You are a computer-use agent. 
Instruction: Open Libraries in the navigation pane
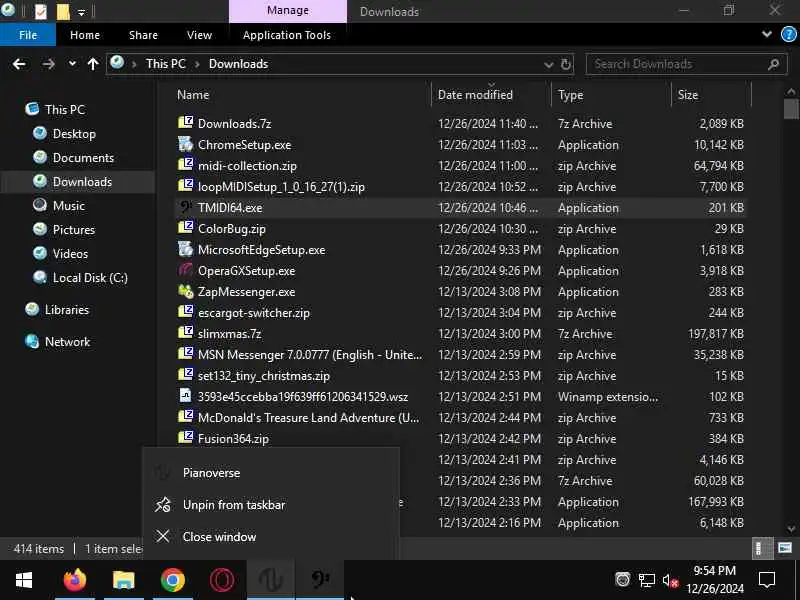[66, 310]
